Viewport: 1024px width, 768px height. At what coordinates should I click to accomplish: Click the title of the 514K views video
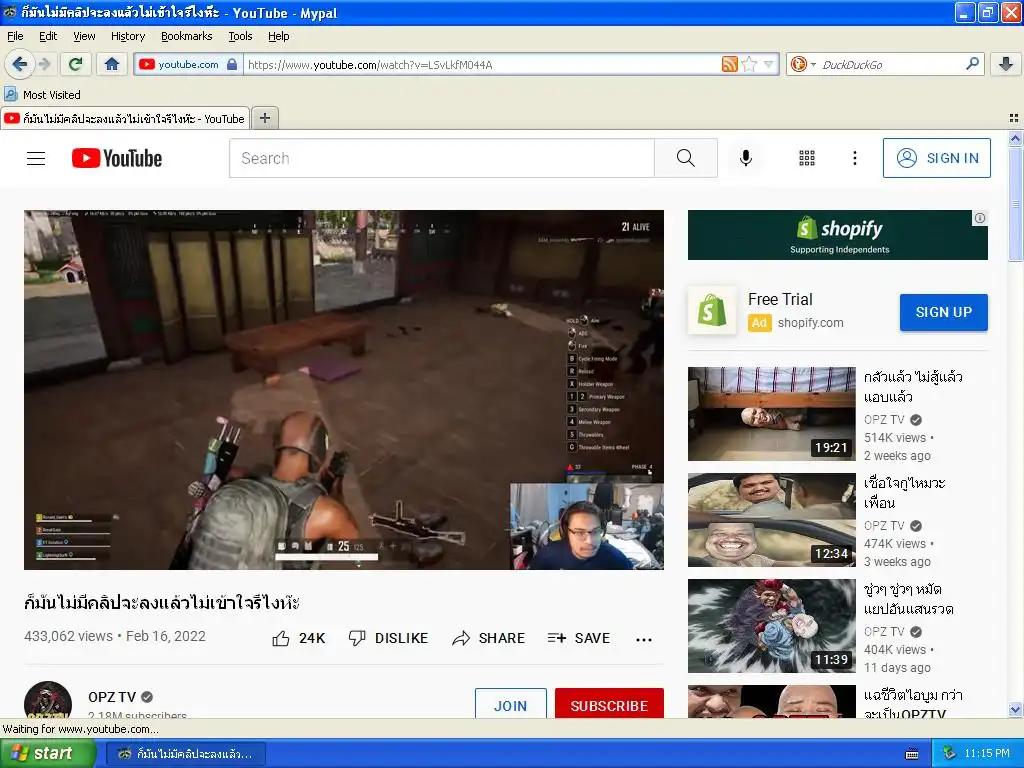tap(913, 387)
